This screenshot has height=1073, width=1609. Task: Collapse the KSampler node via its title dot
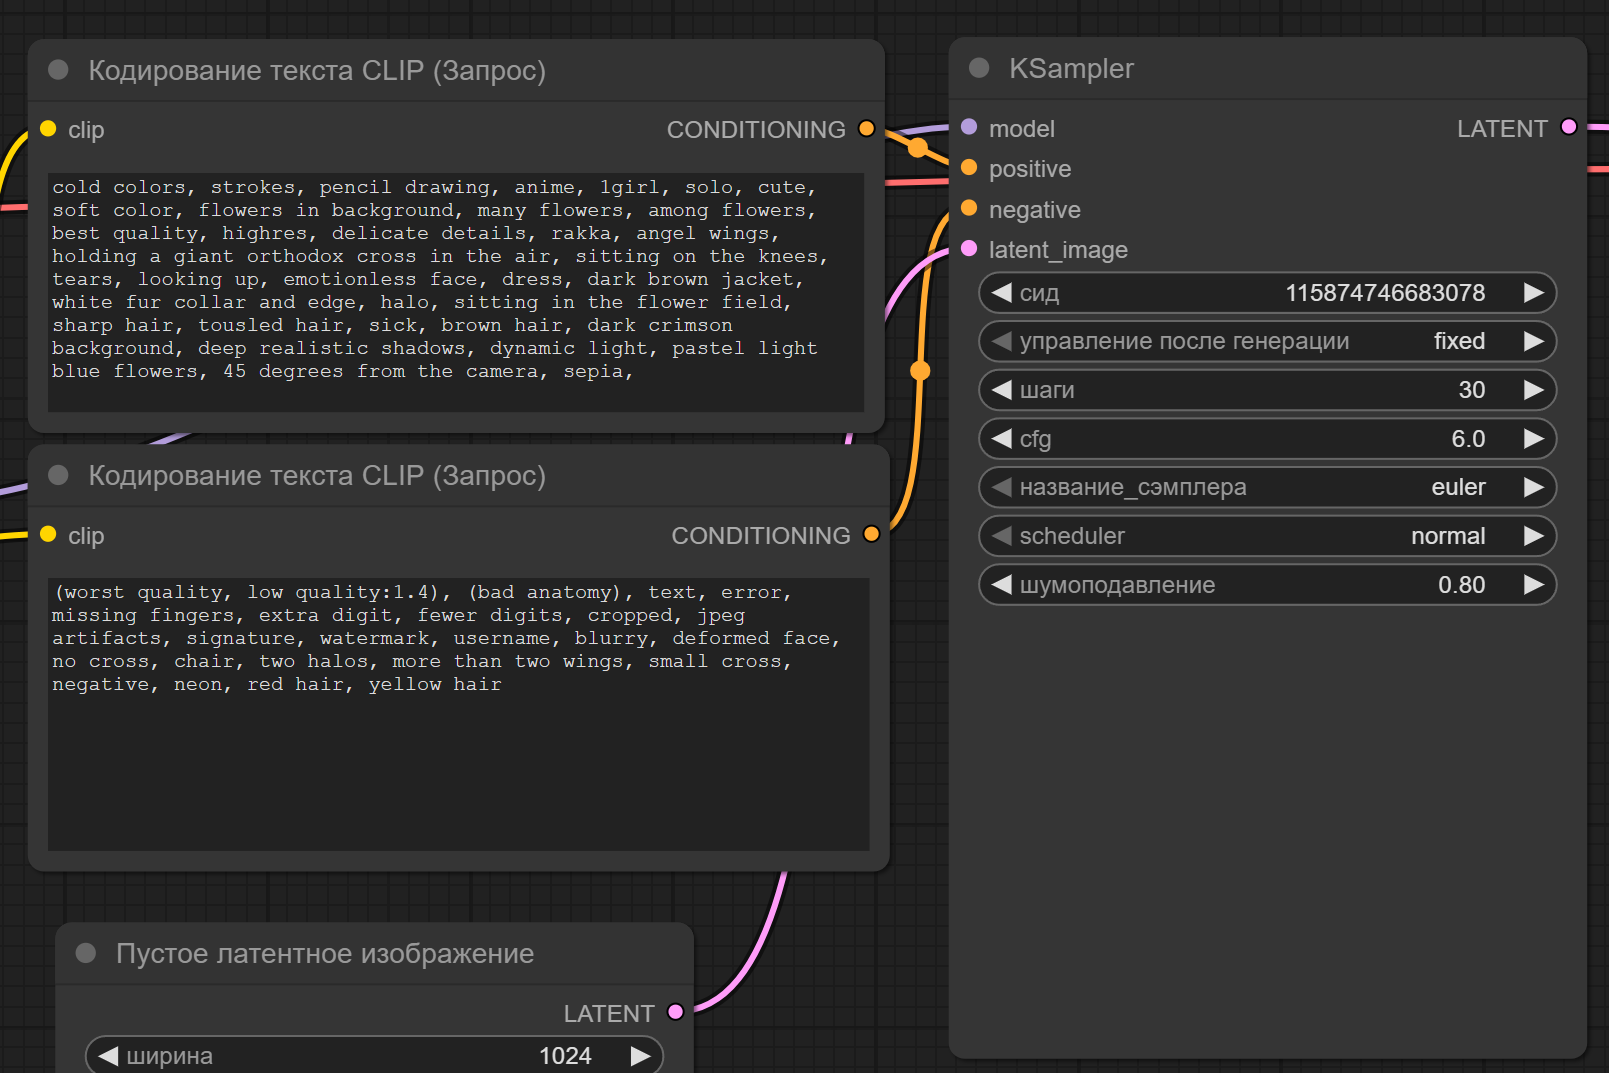coord(979,68)
